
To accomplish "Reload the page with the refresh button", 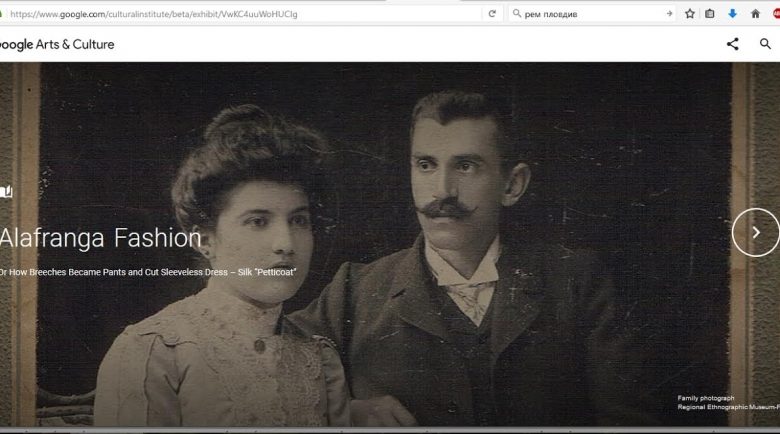I will (x=492, y=14).
